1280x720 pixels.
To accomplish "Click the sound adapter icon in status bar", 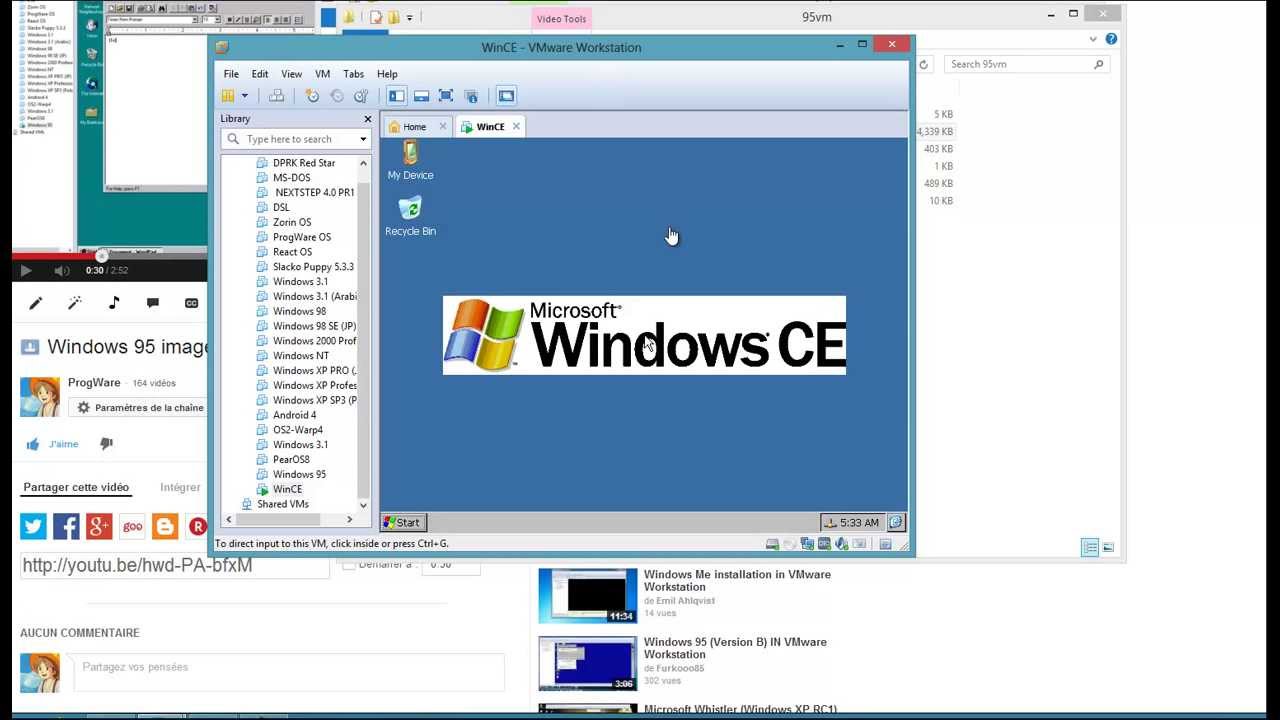I will pos(840,544).
